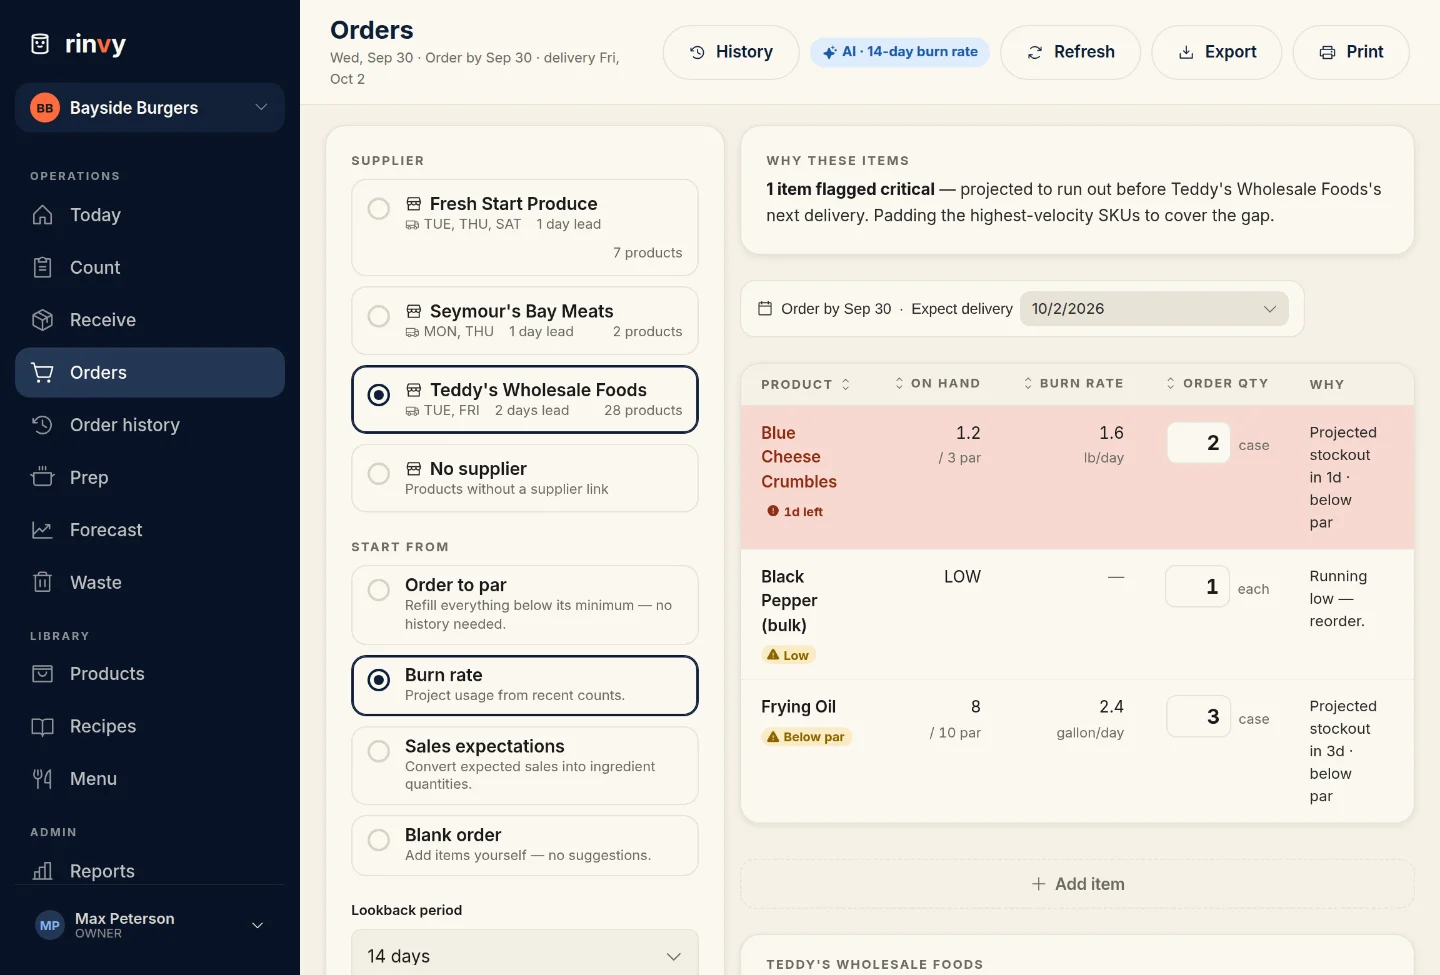
Task: Select the Blank order radio option
Action: (x=379, y=840)
